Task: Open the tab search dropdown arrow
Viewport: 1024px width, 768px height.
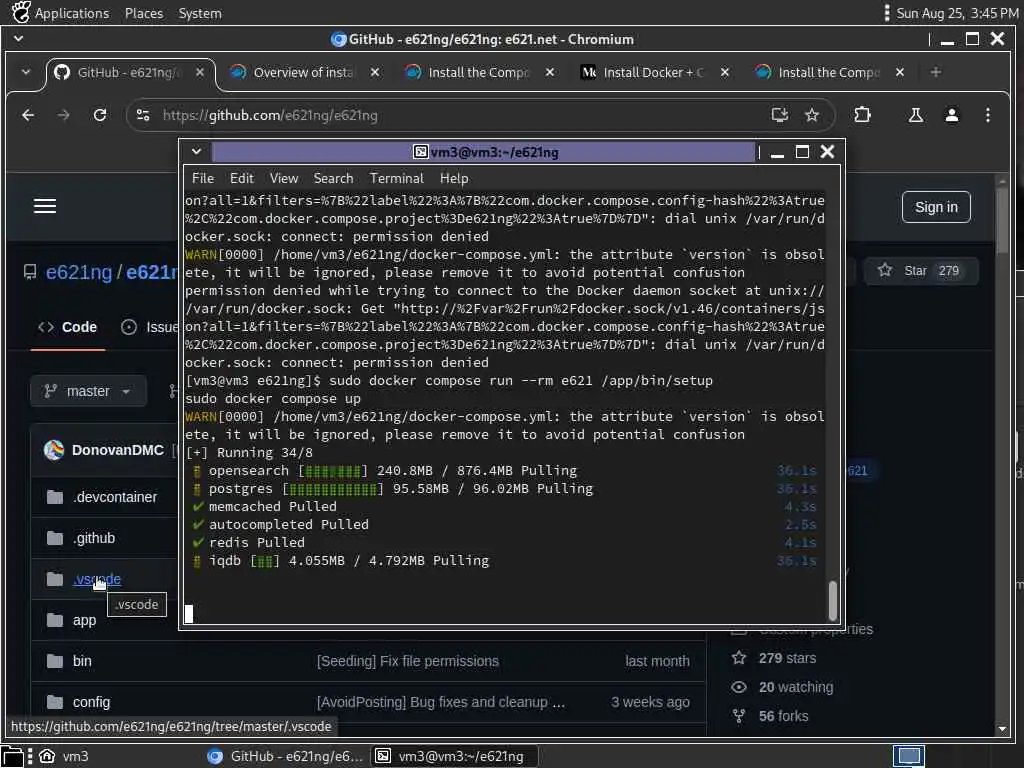Action: [x=25, y=72]
